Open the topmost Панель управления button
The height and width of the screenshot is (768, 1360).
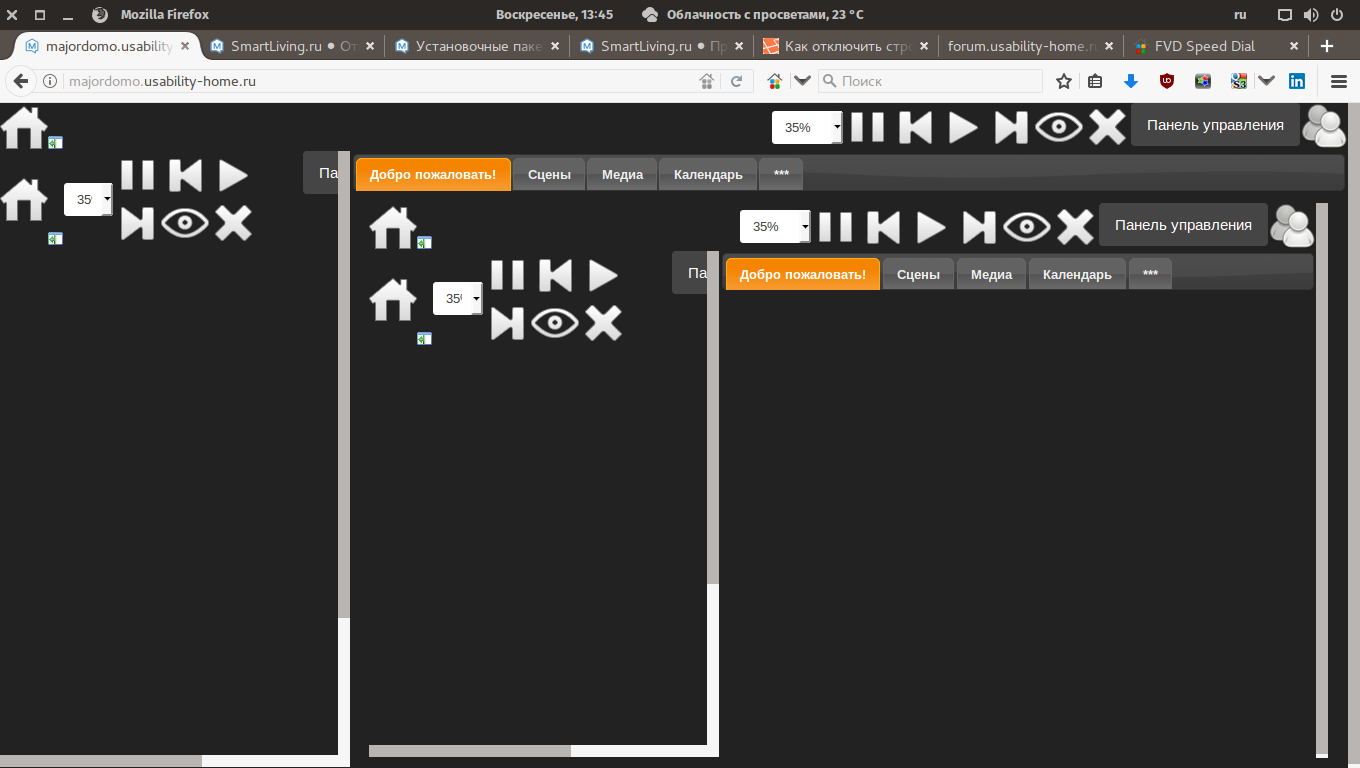[x=1215, y=125]
